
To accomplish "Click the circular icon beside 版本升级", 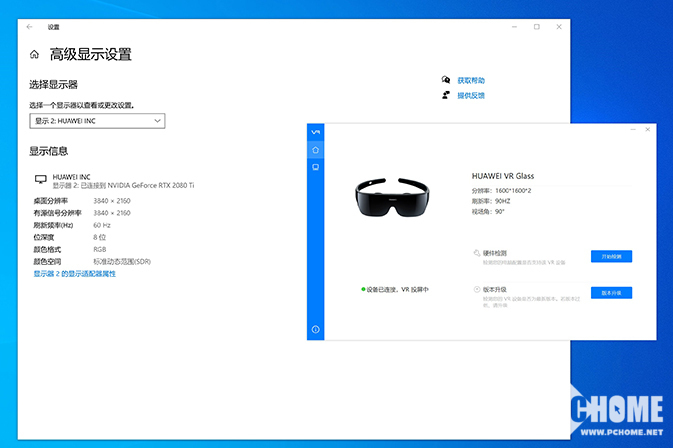I will click(476, 289).
